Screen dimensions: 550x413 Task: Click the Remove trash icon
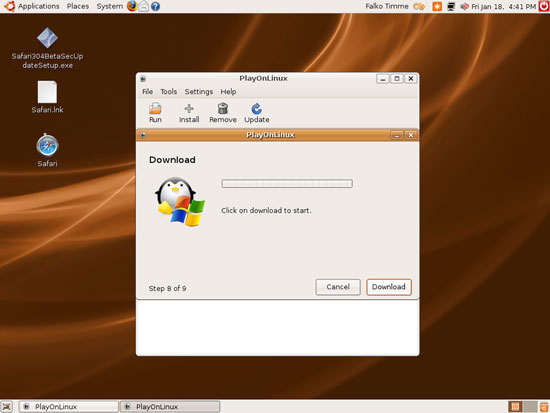tap(223, 108)
